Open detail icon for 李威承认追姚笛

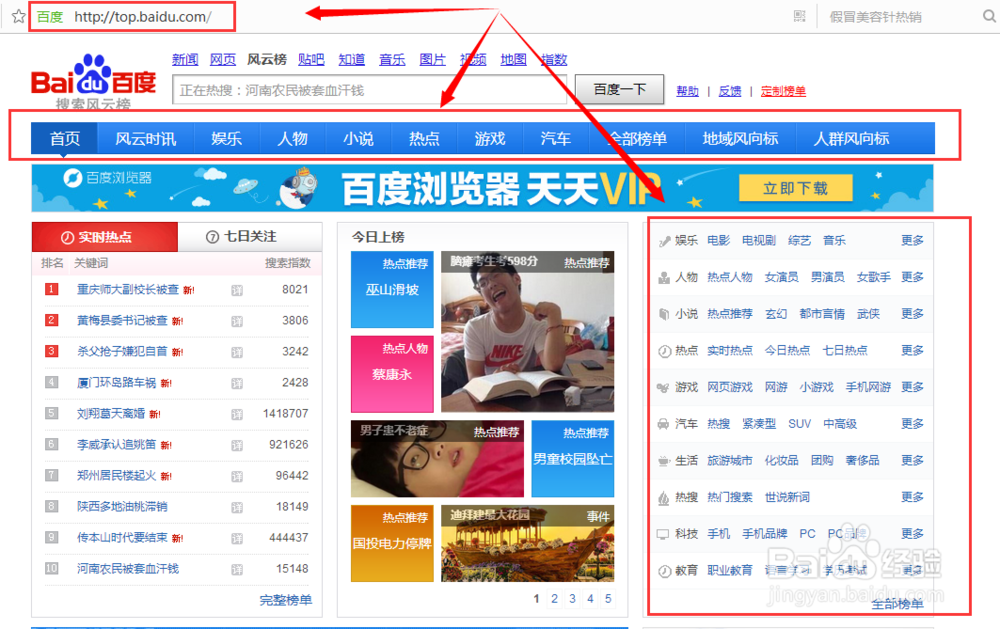tap(237, 445)
